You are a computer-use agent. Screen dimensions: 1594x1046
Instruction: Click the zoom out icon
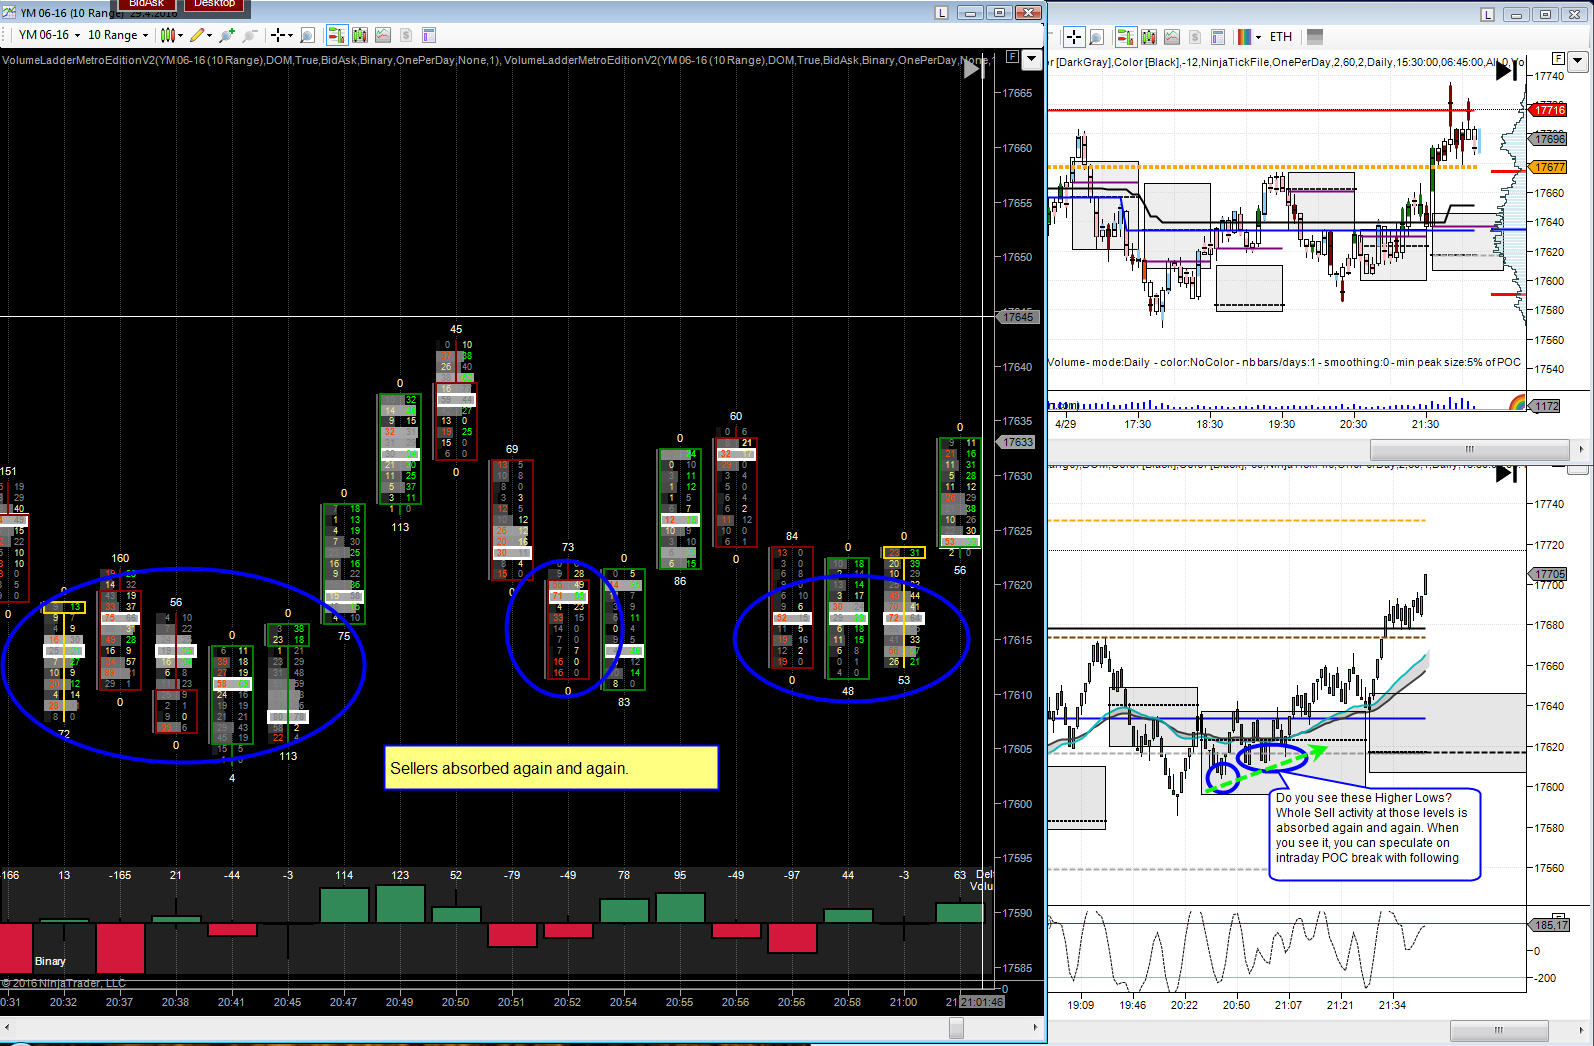pos(249,35)
